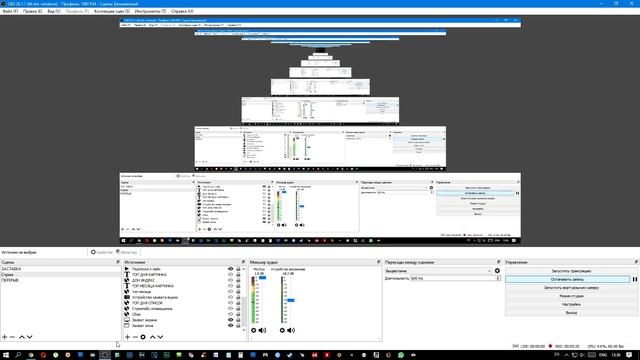Open Настройки from the controls panel
This screenshot has height=360, width=640.
[571, 304]
